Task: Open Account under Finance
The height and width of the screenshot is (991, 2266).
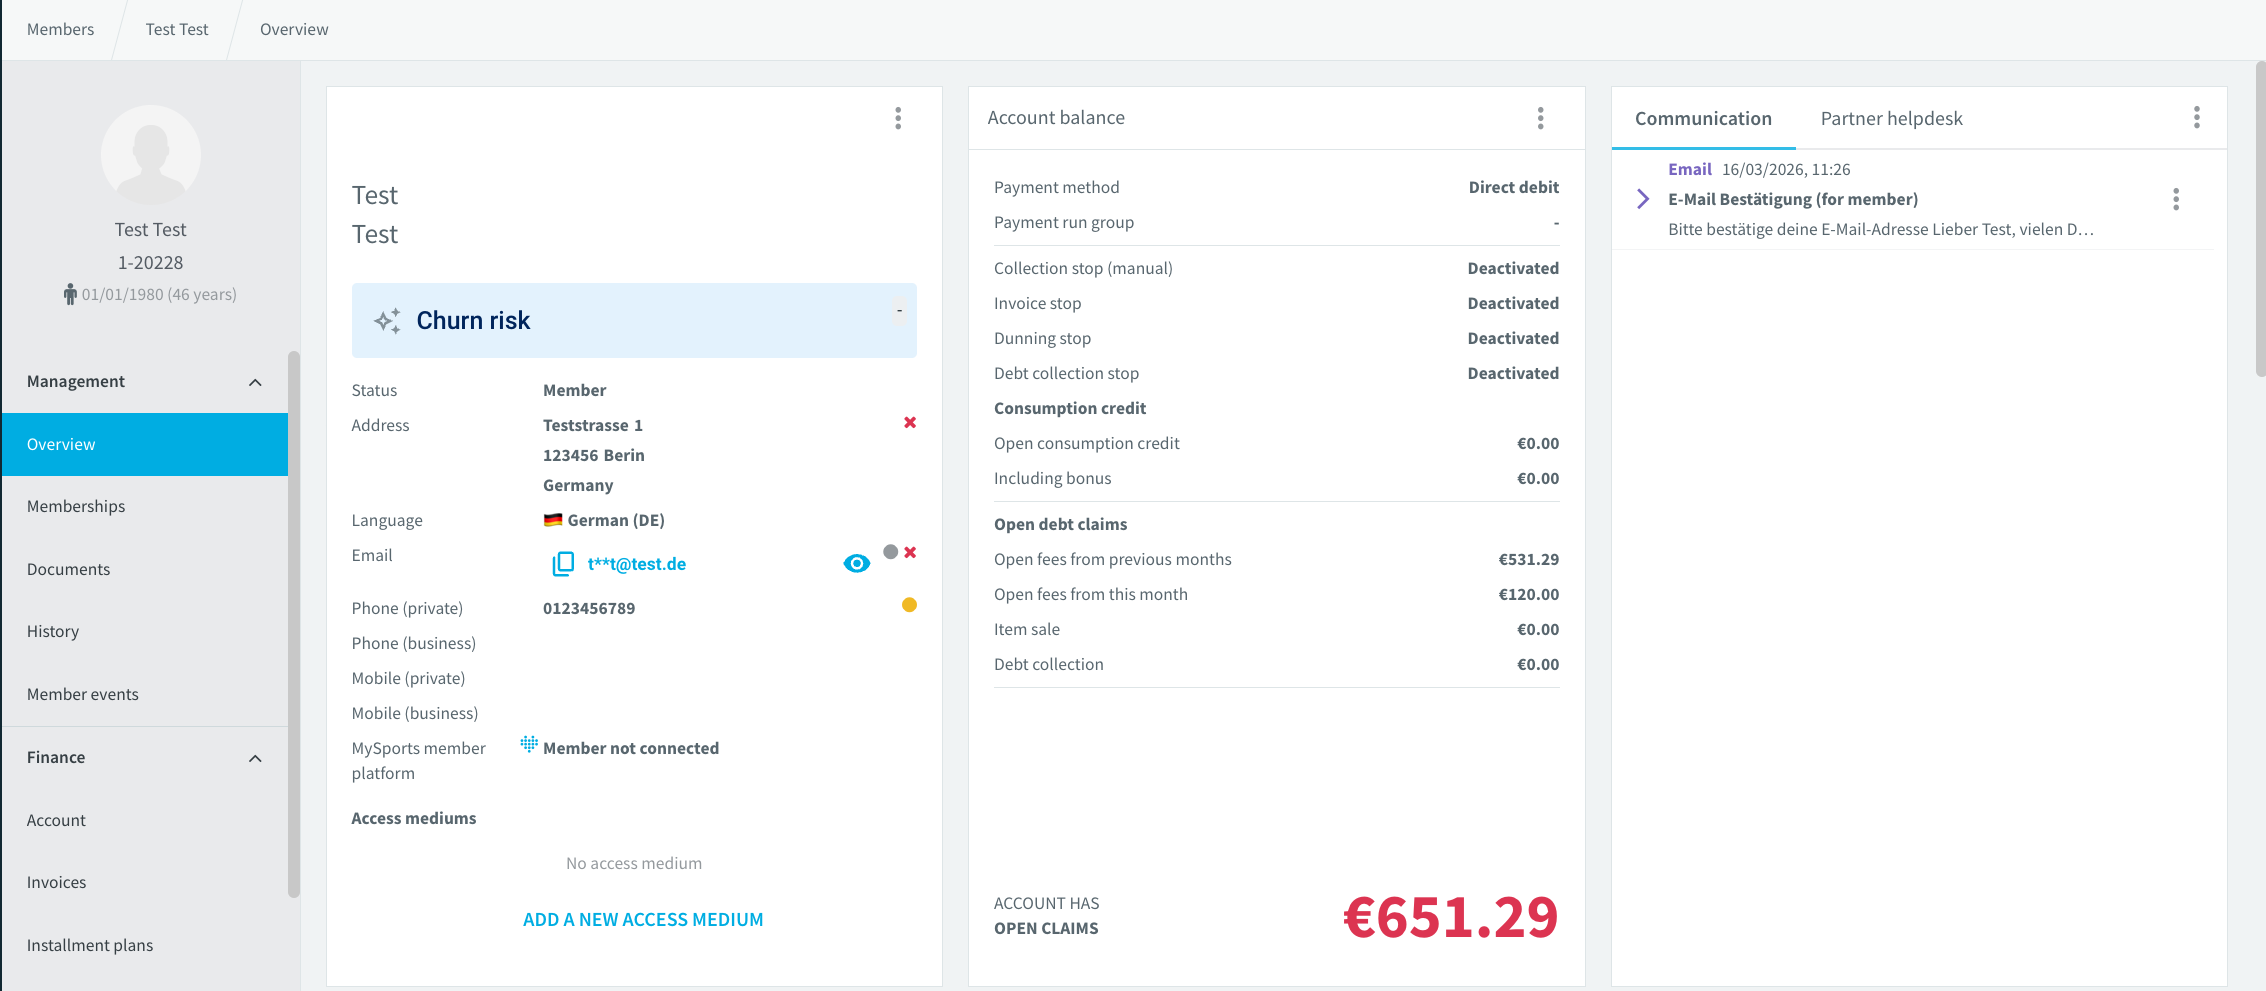Action: [x=145, y=820]
